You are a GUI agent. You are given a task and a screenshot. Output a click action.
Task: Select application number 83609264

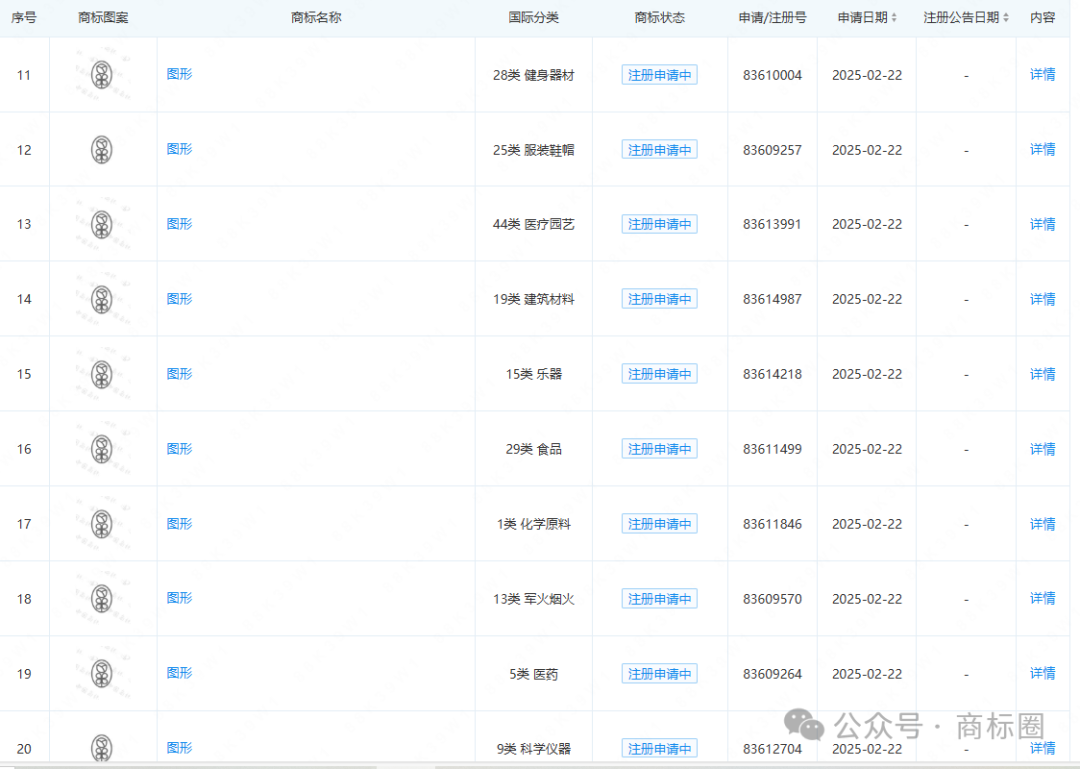[772, 674]
